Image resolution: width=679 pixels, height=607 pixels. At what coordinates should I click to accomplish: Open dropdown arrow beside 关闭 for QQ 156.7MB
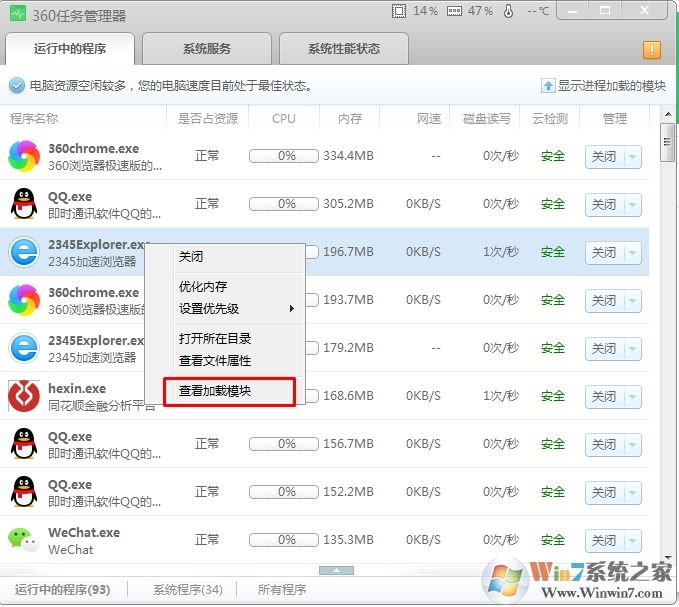coord(633,445)
